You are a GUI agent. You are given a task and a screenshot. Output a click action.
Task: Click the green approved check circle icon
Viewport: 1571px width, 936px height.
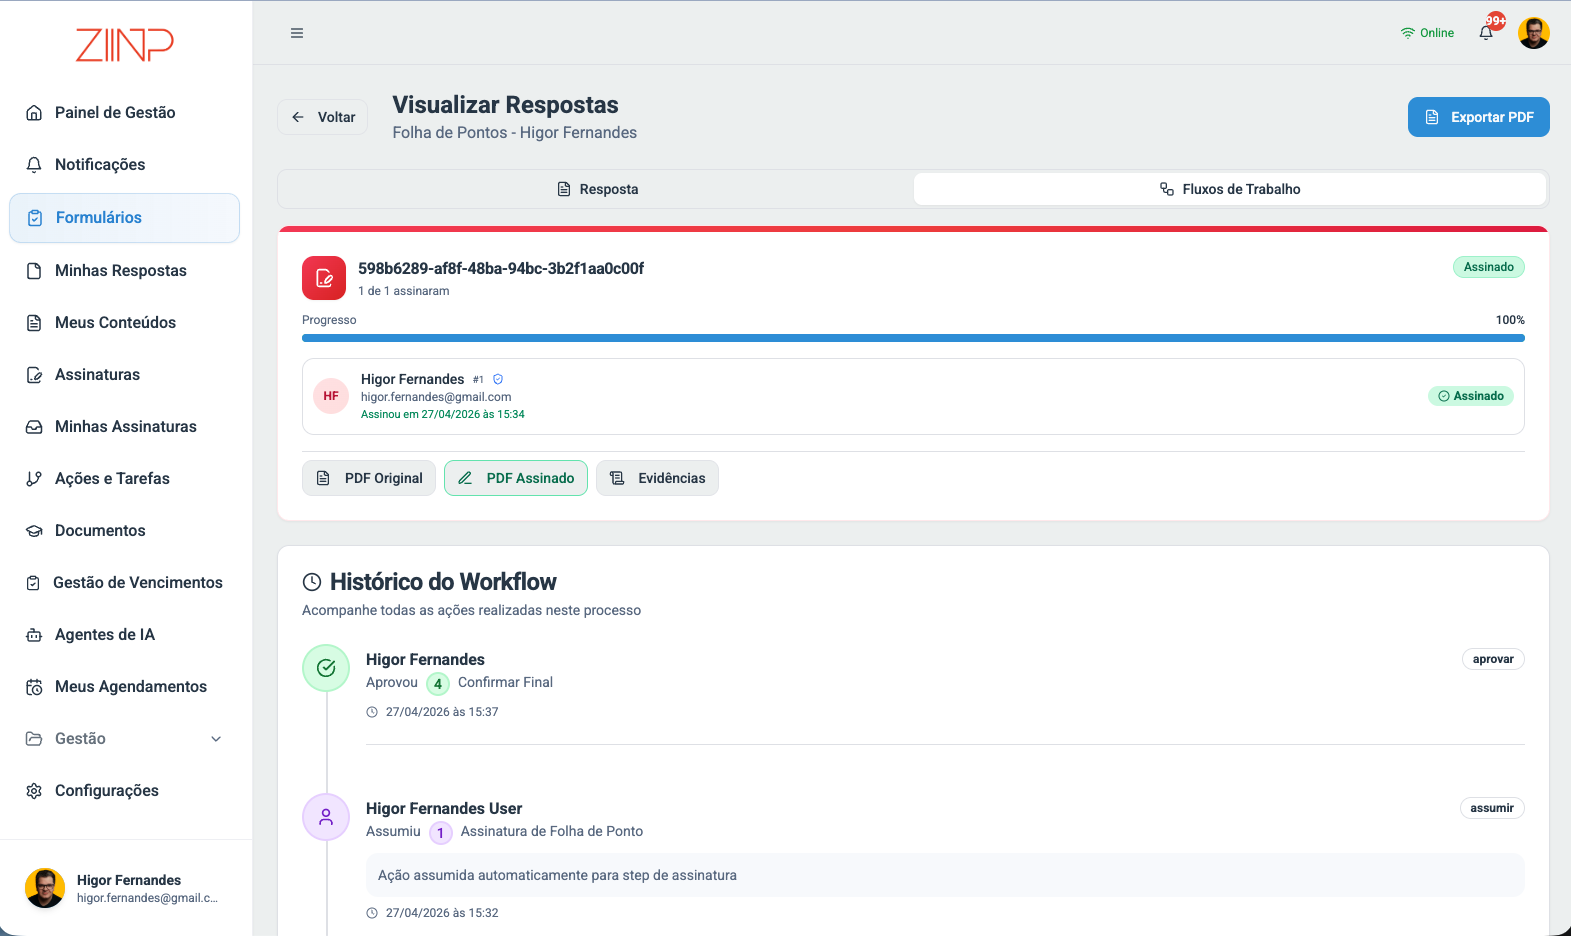click(x=326, y=668)
